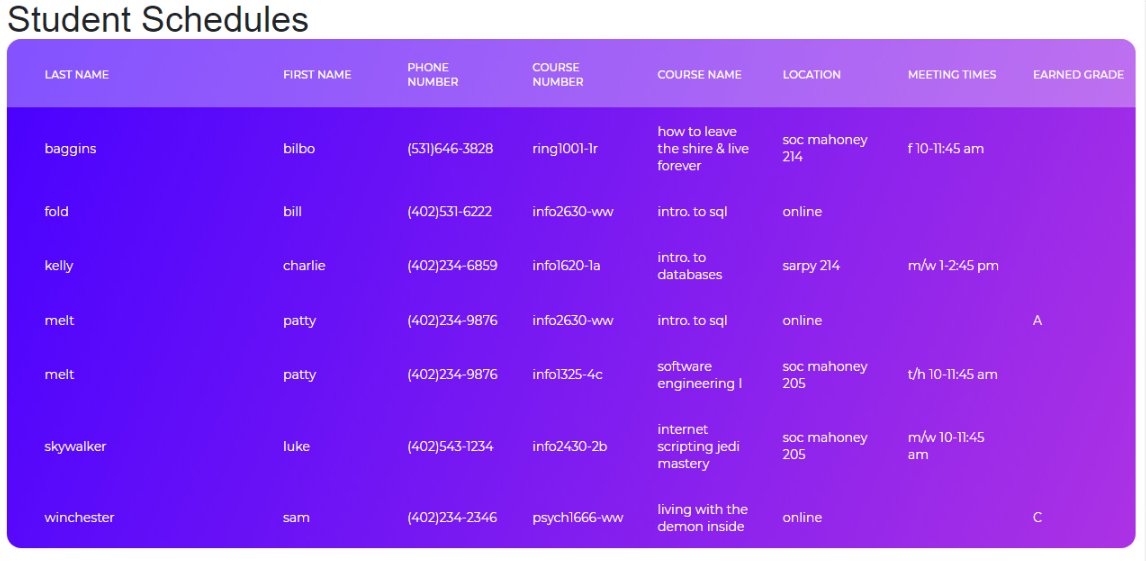Image resolution: width=1146 pixels, height=561 pixels.
Task: Click the EARNED GRADE column header
Action: [x=1078, y=75]
